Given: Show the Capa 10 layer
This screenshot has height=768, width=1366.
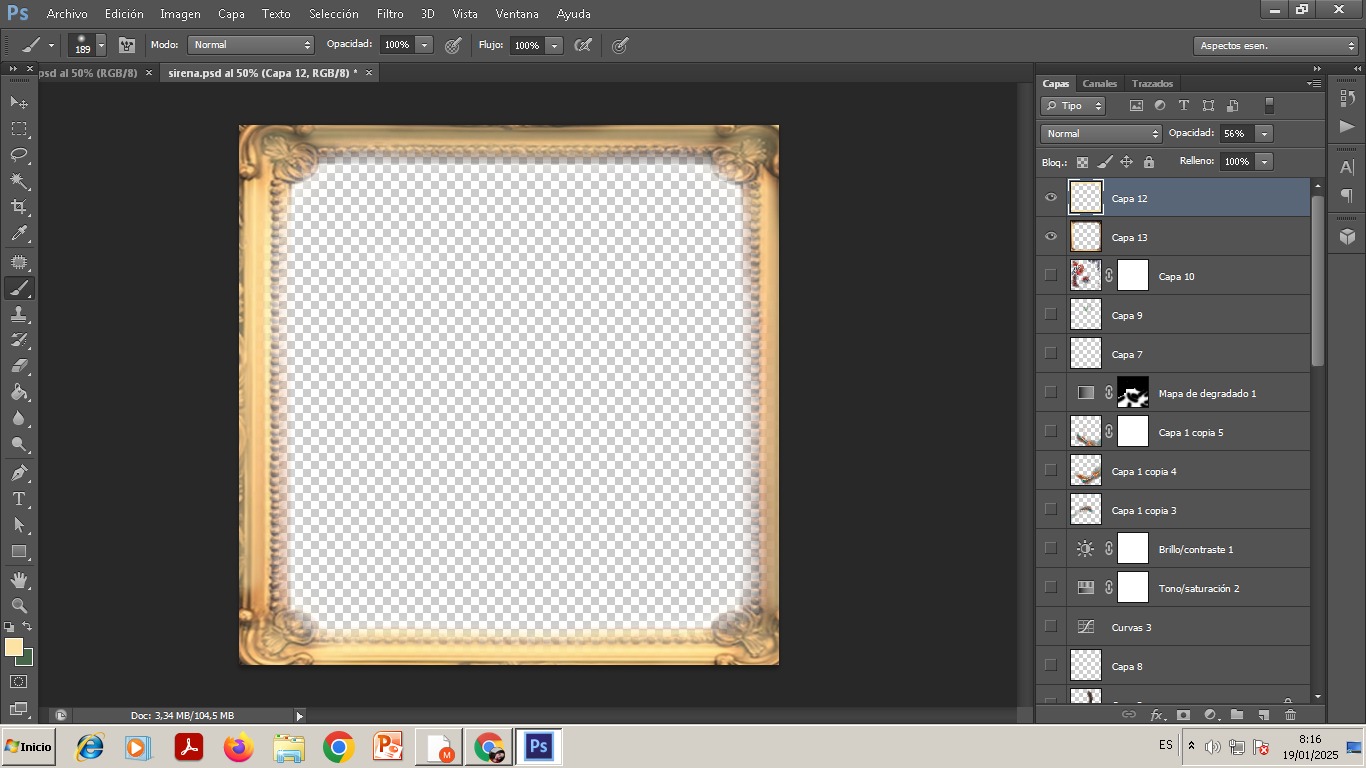Looking at the screenshot, I should (1050, 275).
